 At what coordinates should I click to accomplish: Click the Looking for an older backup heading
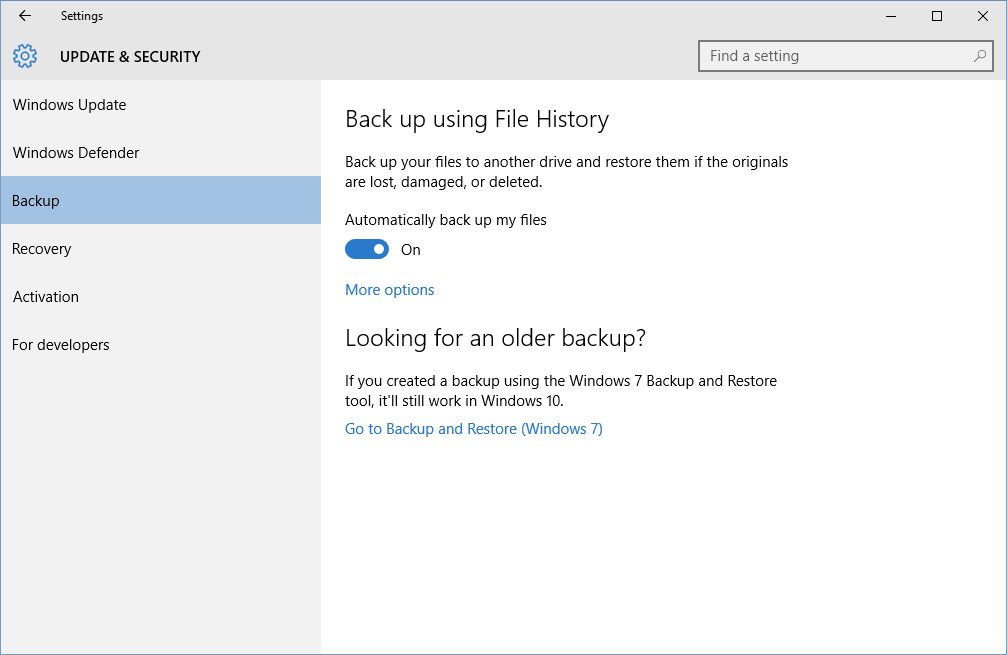tap(495, 338)
